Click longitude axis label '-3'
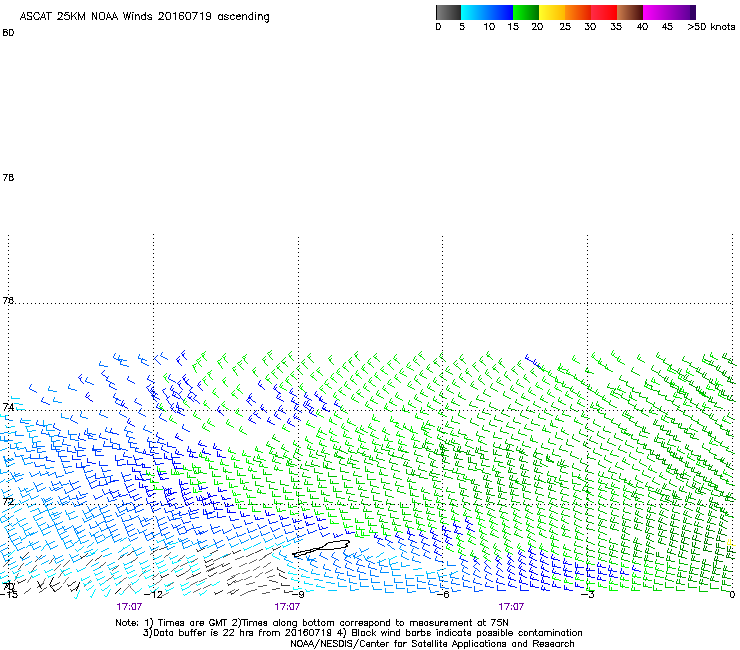 point(588,594)
